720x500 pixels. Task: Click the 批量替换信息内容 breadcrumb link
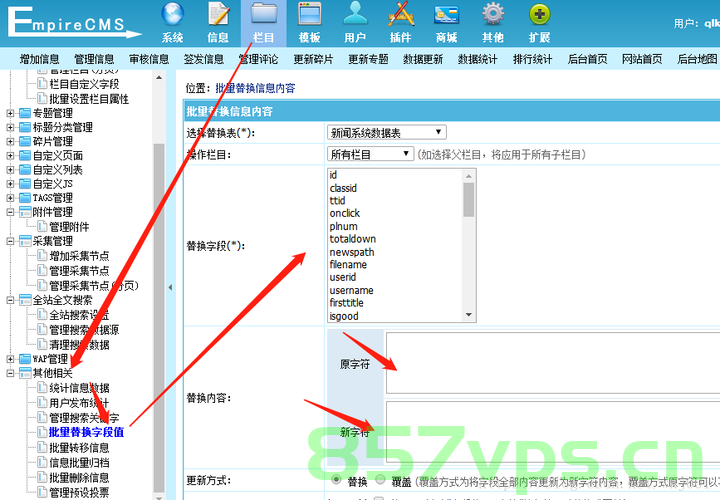point(255,88)
